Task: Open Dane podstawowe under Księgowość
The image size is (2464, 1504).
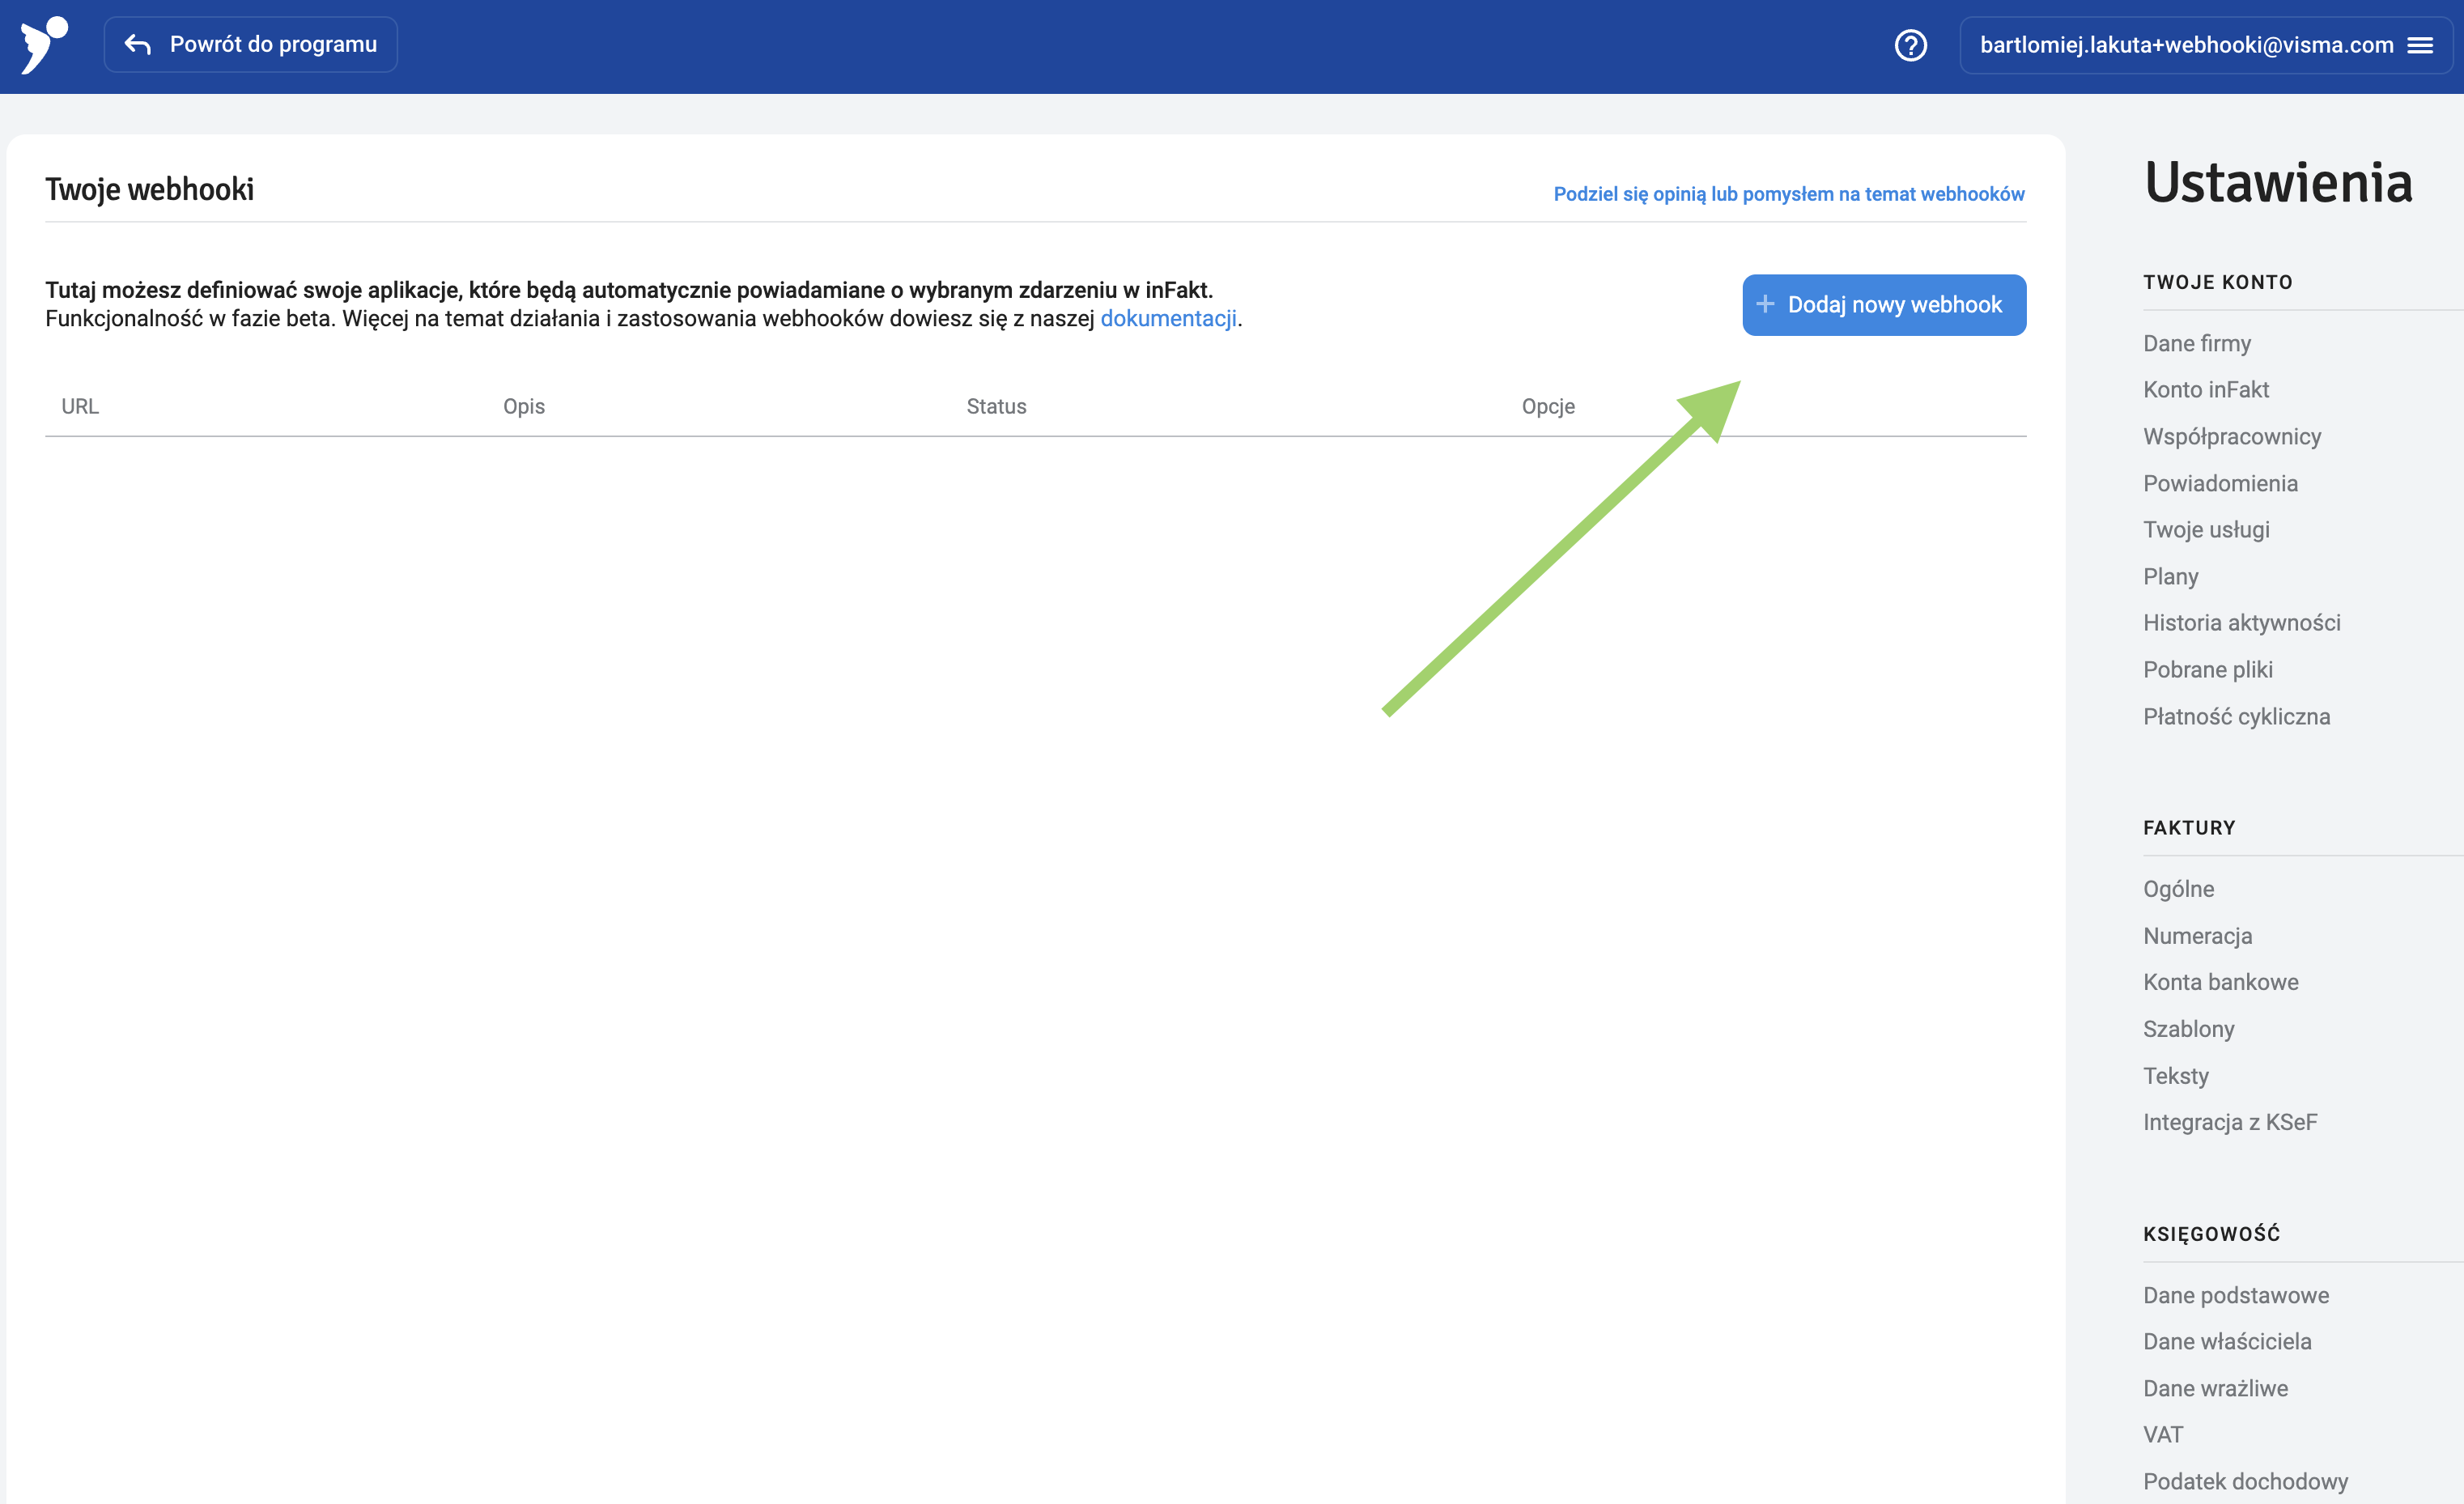Action: pos(2235,1295)
